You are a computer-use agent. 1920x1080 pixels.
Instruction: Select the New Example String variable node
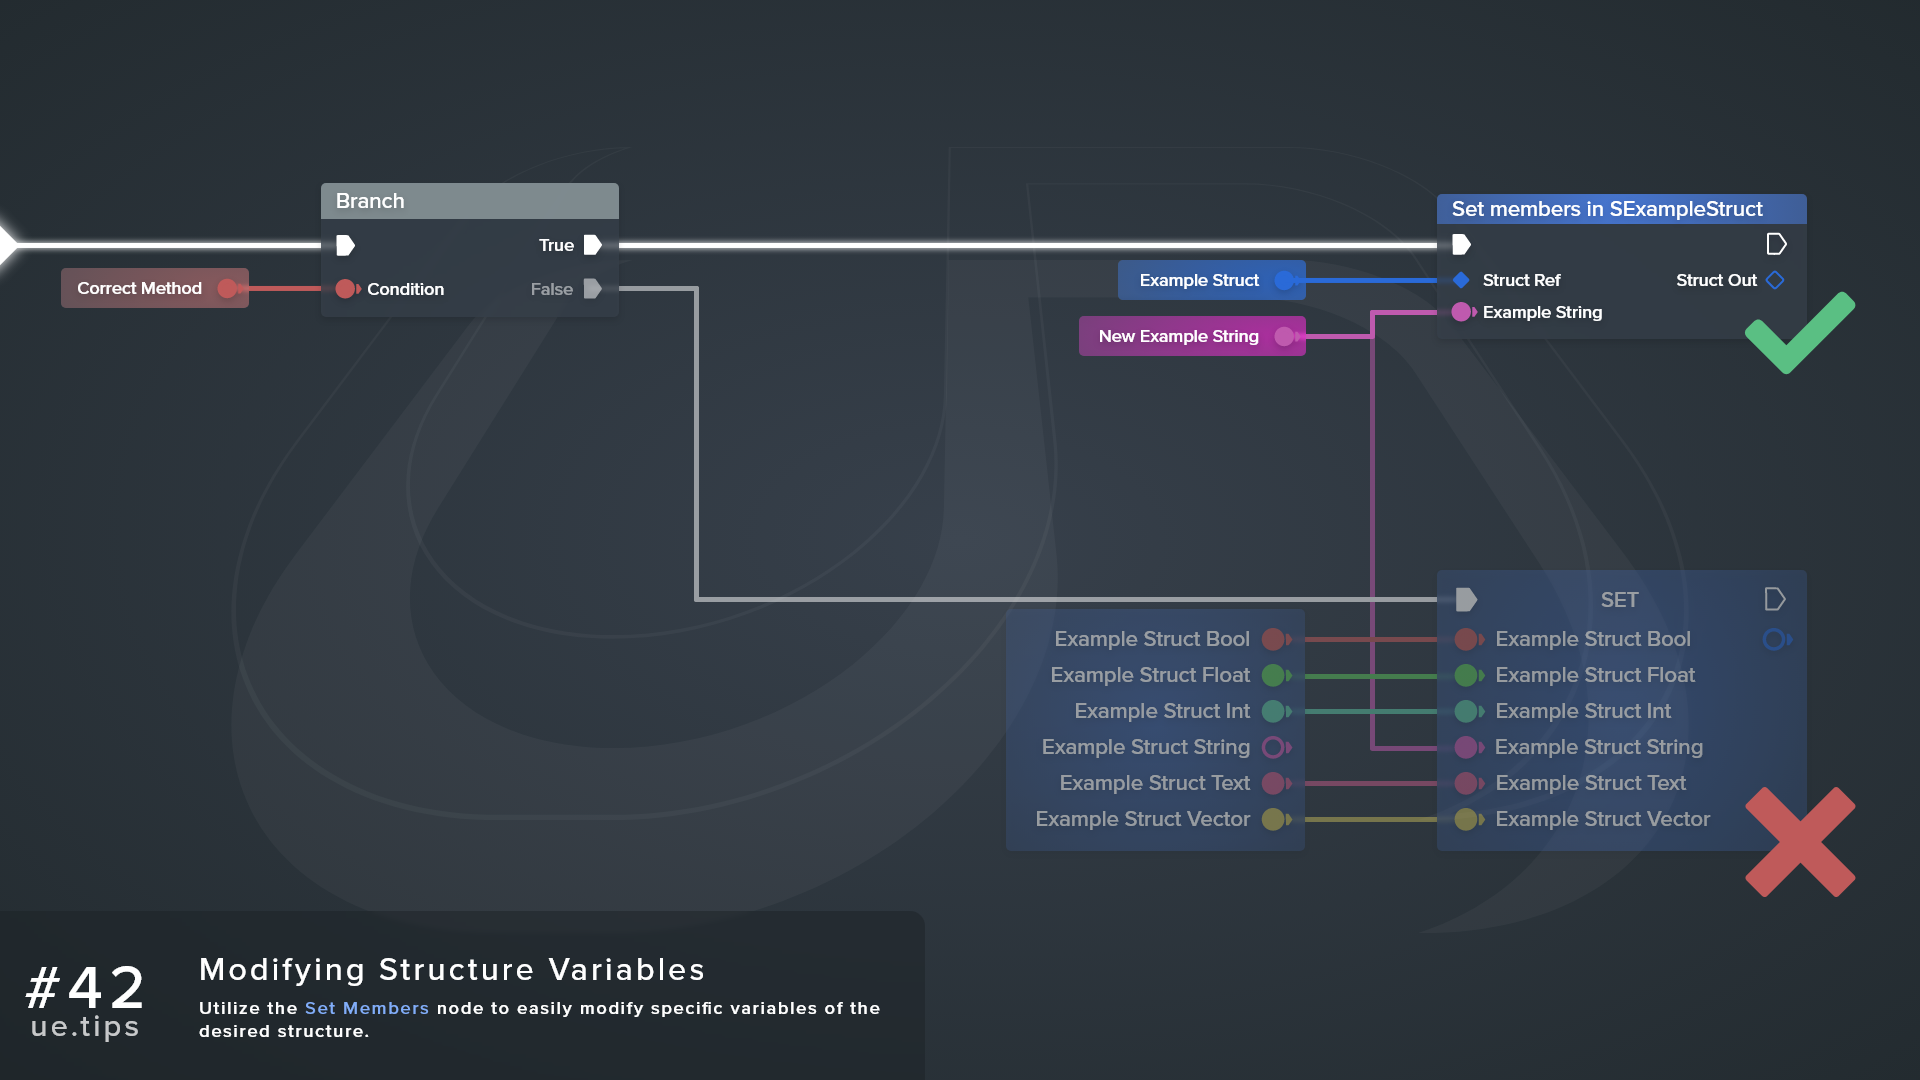(x=1178, y=336)
